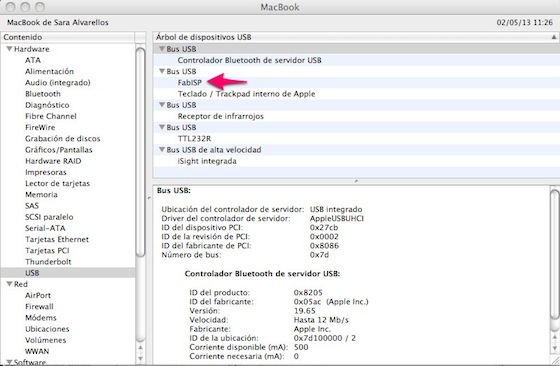Screen dimensions: 560x366
Task: Select Controlador Bluetooth de servidor USB device
Action: [x=249, y=60]
